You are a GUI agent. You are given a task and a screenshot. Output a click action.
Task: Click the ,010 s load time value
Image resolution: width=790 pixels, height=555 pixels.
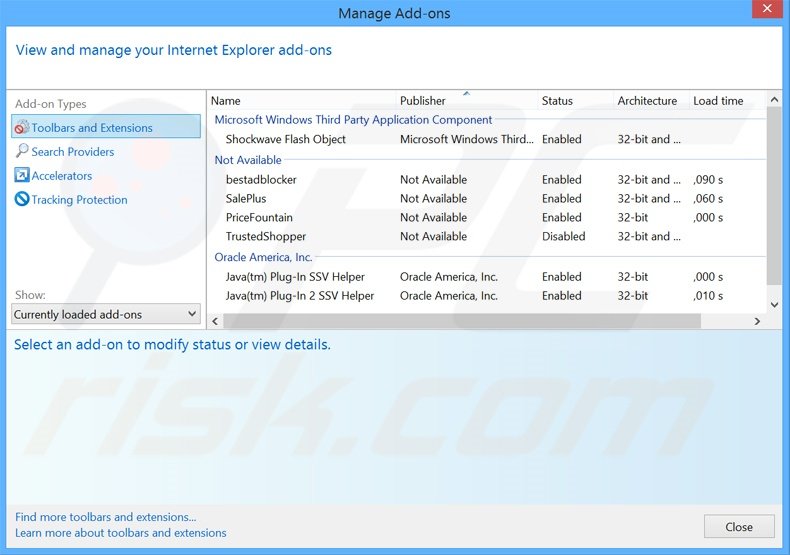708,296
